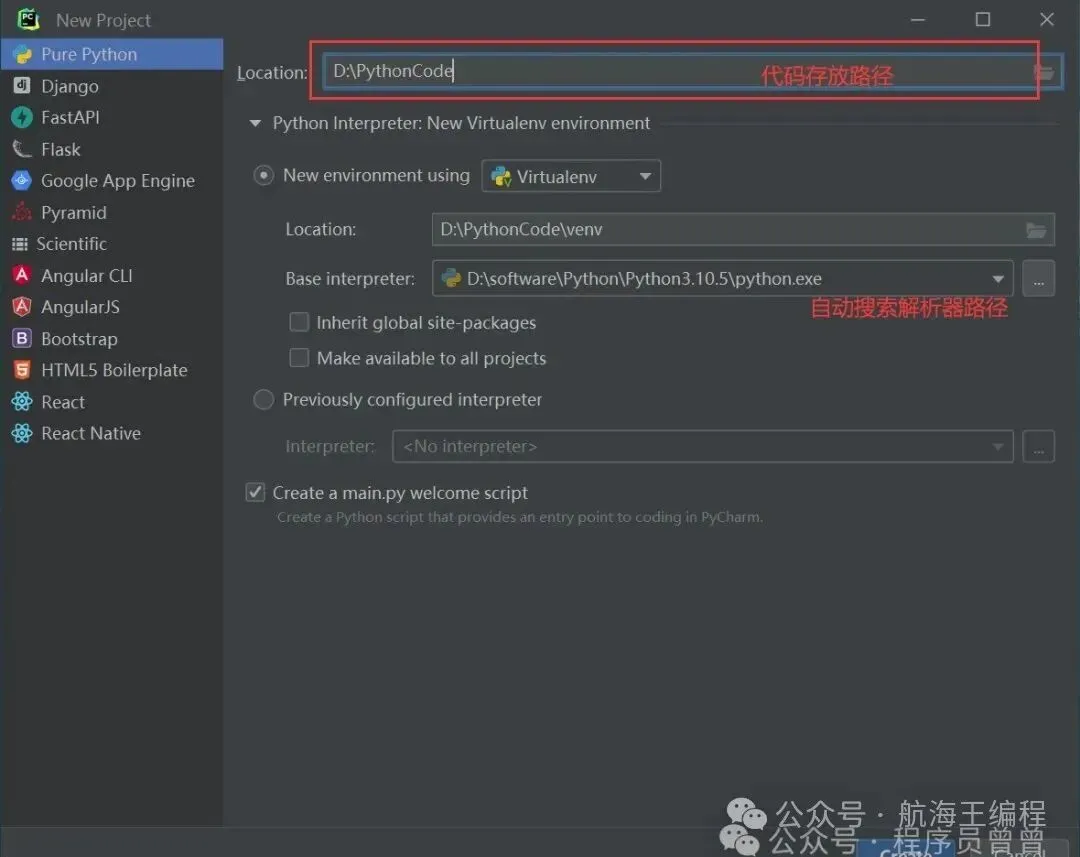Viewport: 1080px width, 857px height.
Task: Click ellipsis button beside Interpreter field
Action: (x=1039, y=446)
